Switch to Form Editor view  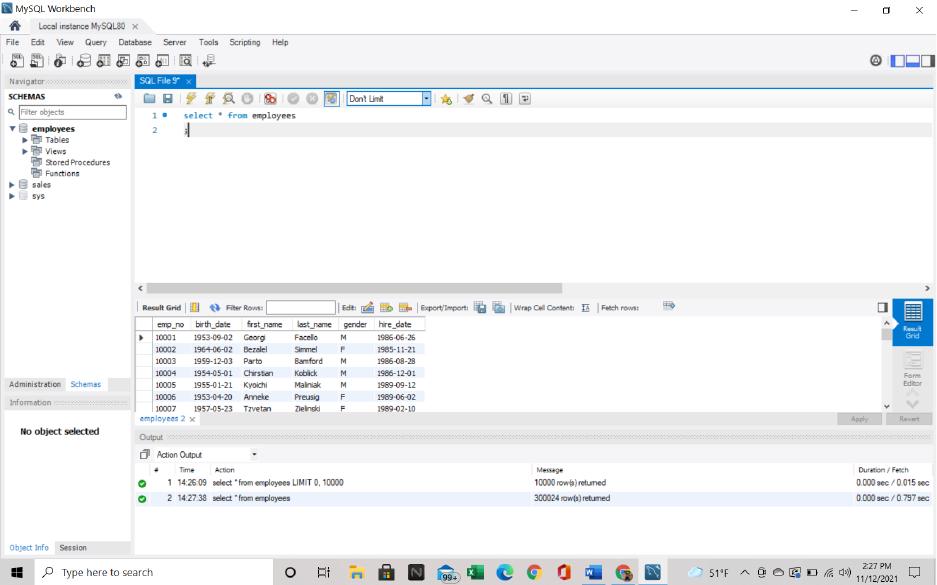click(912, 369)
